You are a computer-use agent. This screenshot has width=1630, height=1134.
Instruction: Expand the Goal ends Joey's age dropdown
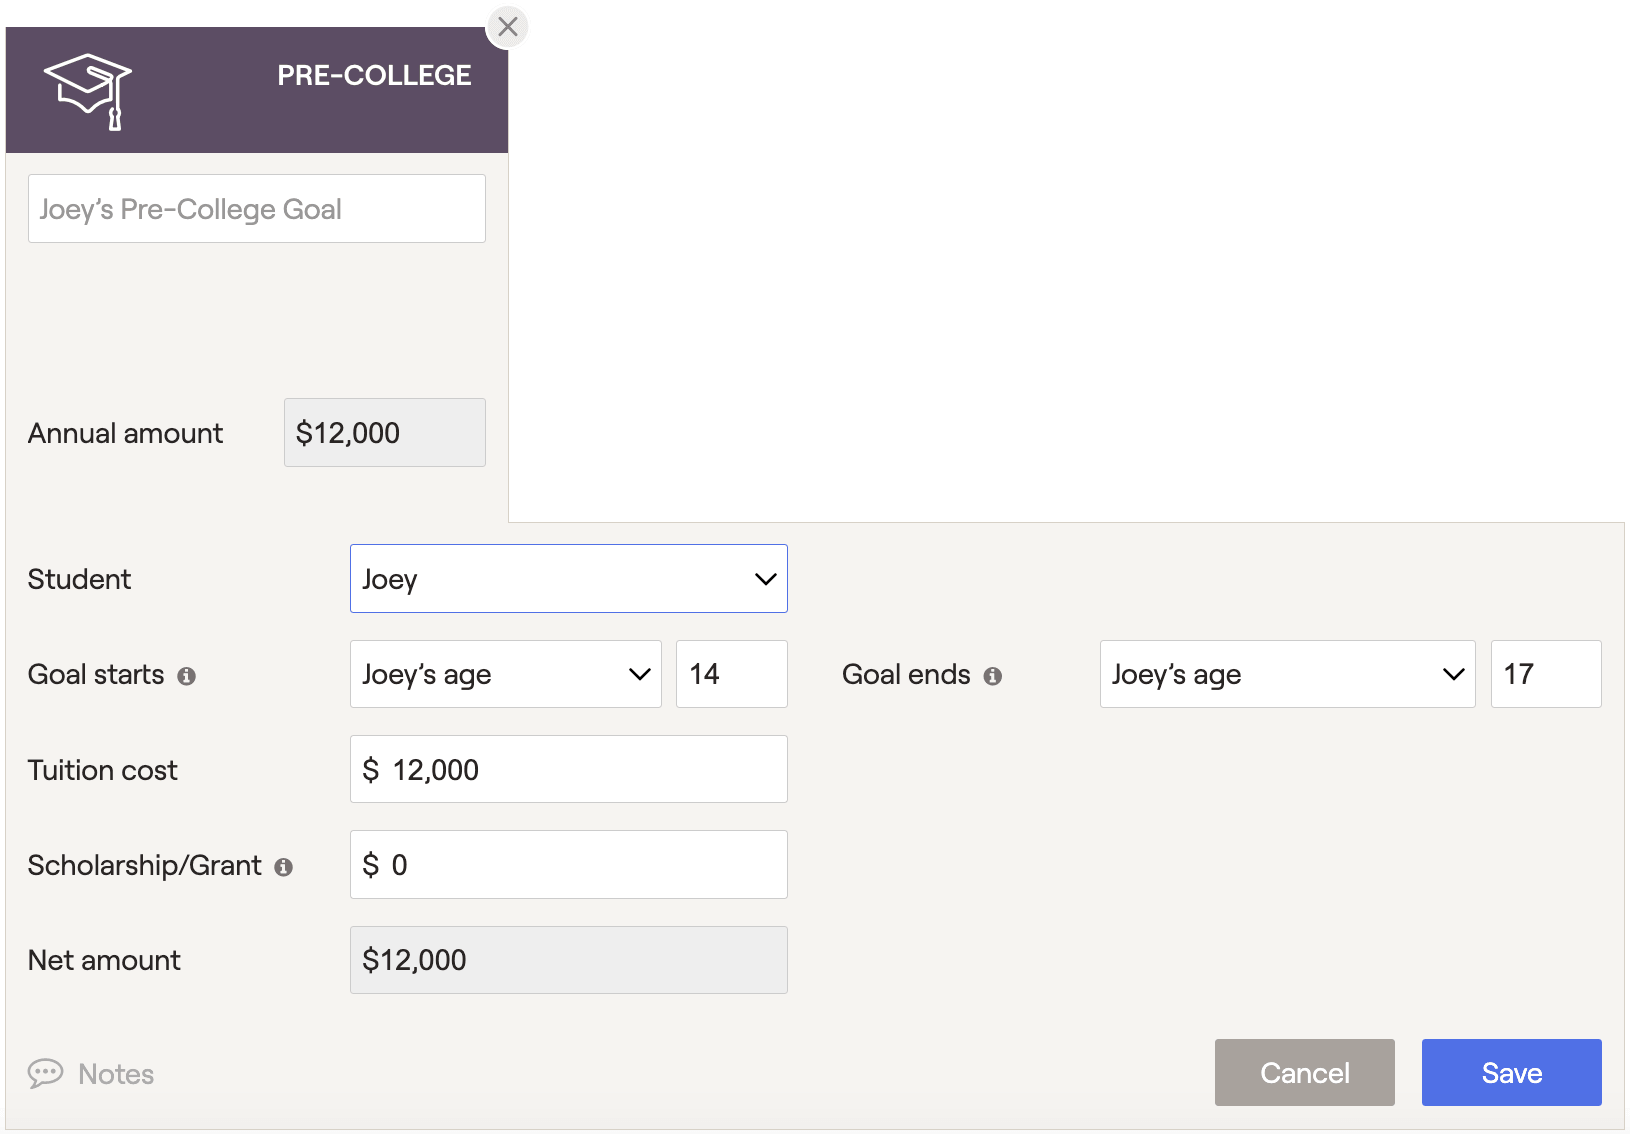[1288, 674]
